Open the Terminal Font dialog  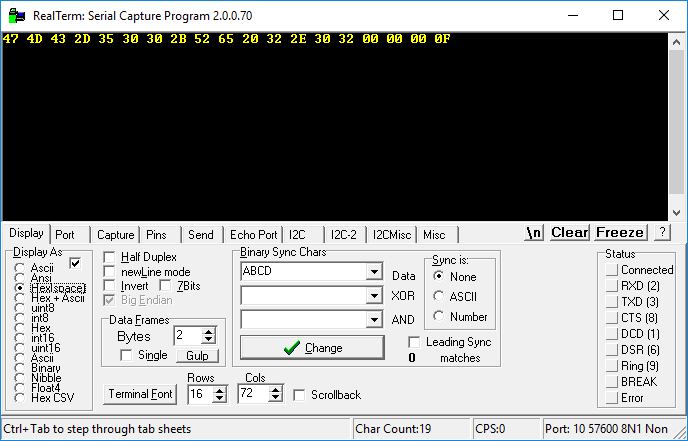[140, 394]
